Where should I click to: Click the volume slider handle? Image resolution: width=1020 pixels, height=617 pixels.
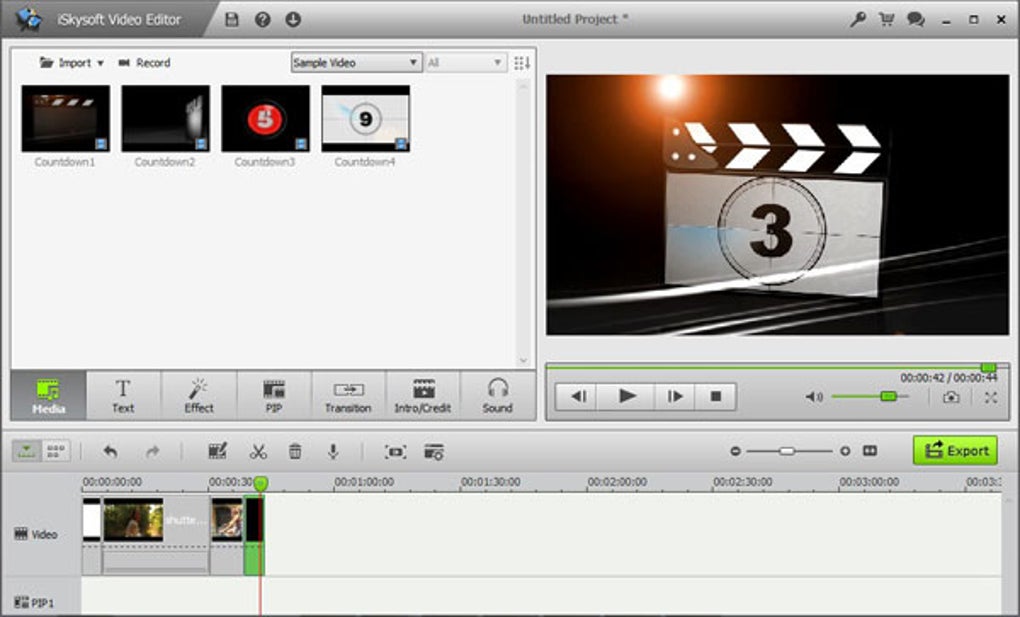click(888, 396)
